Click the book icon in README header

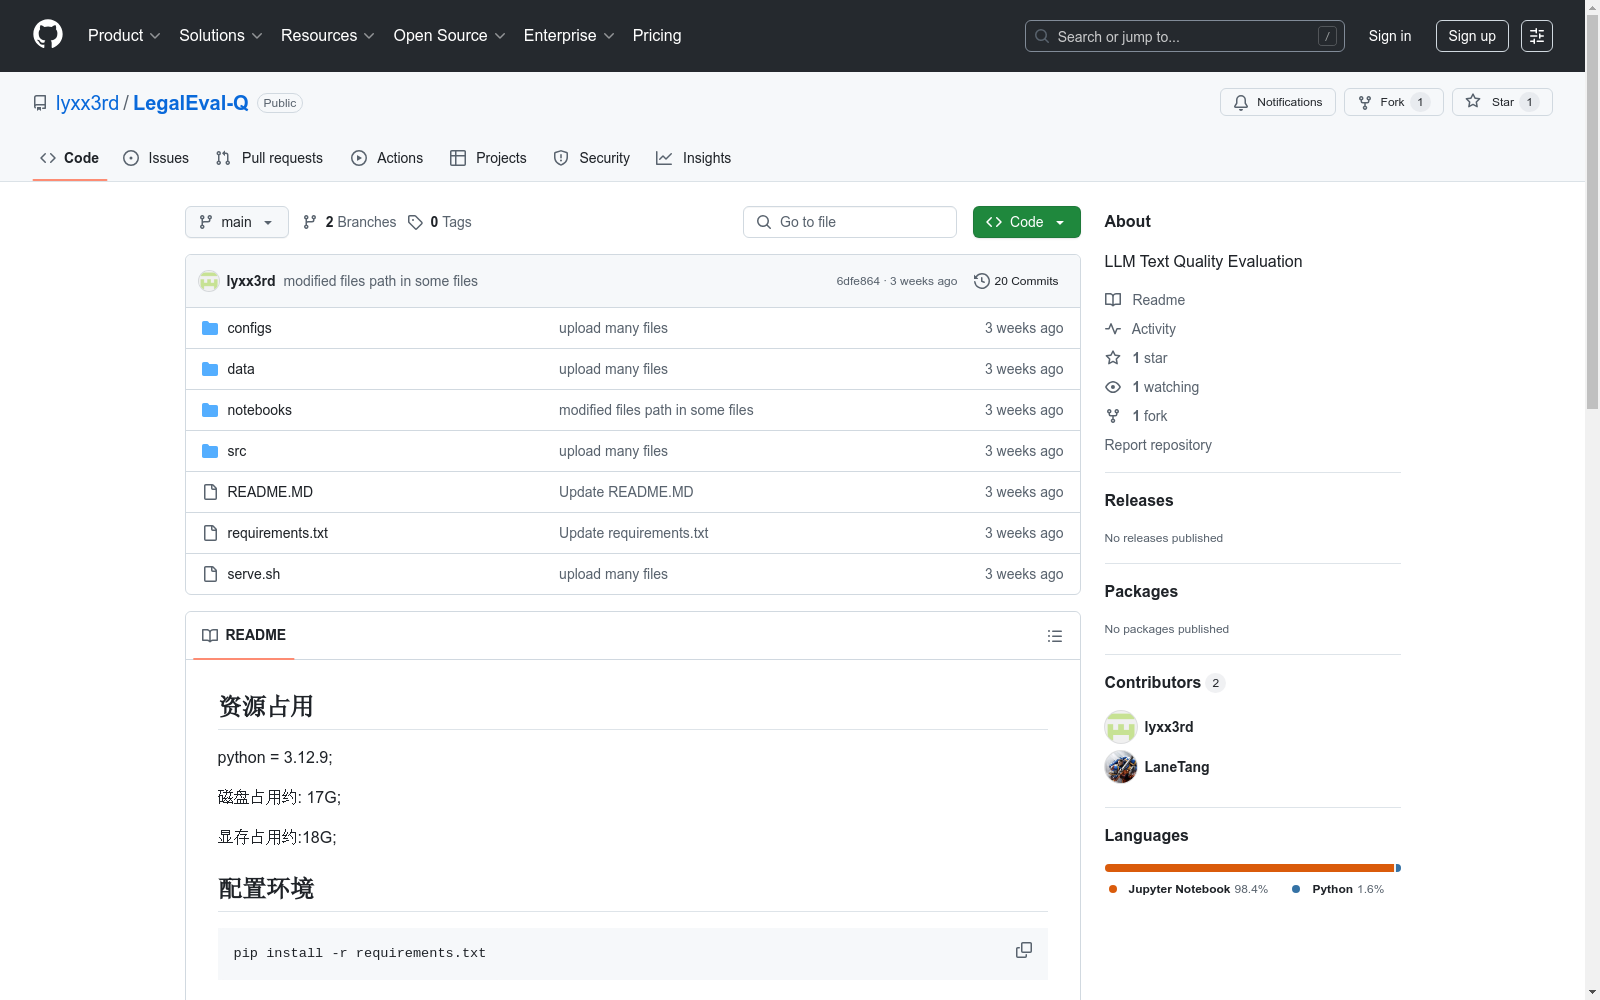pyautogui.click(x=210, y=635)
